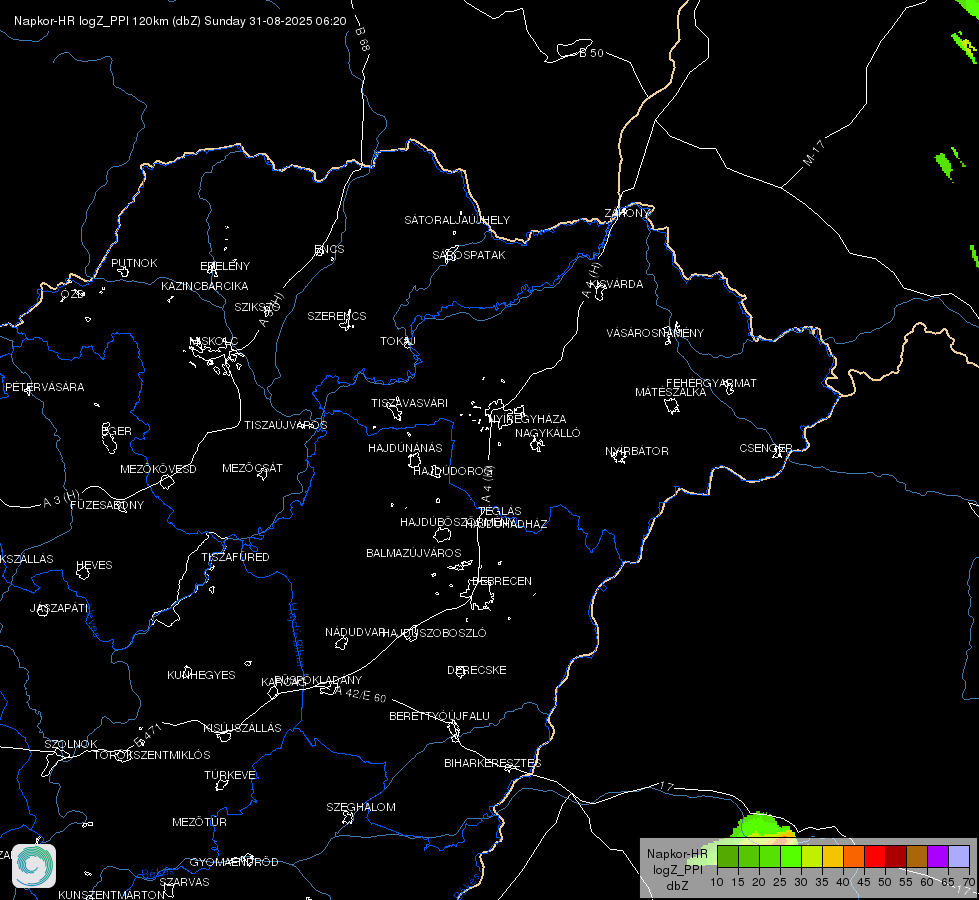Click the SZEGHALOM town label
Screen dimensions: 979x900
tap(361, 807)
